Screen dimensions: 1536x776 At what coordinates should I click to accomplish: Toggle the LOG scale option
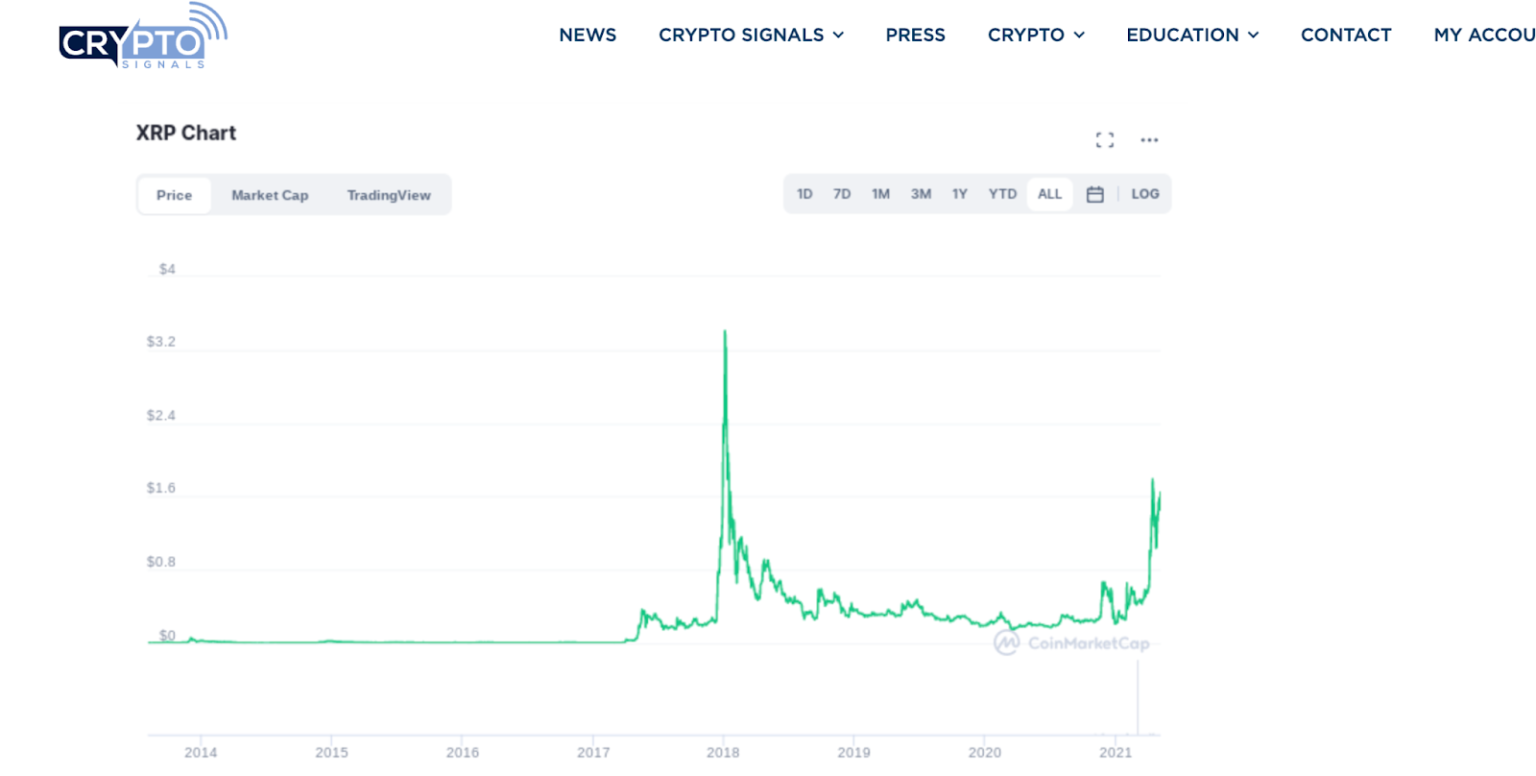pyautogui.click(x=1145, y=194)
